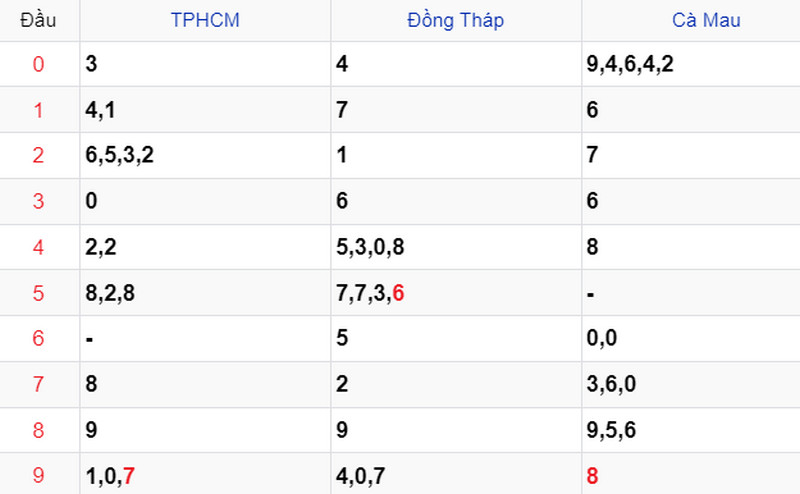This screenshot has height=494, width=800.
Task: Click Cà Mau cell containing 0,0
Action: point(691,338)
